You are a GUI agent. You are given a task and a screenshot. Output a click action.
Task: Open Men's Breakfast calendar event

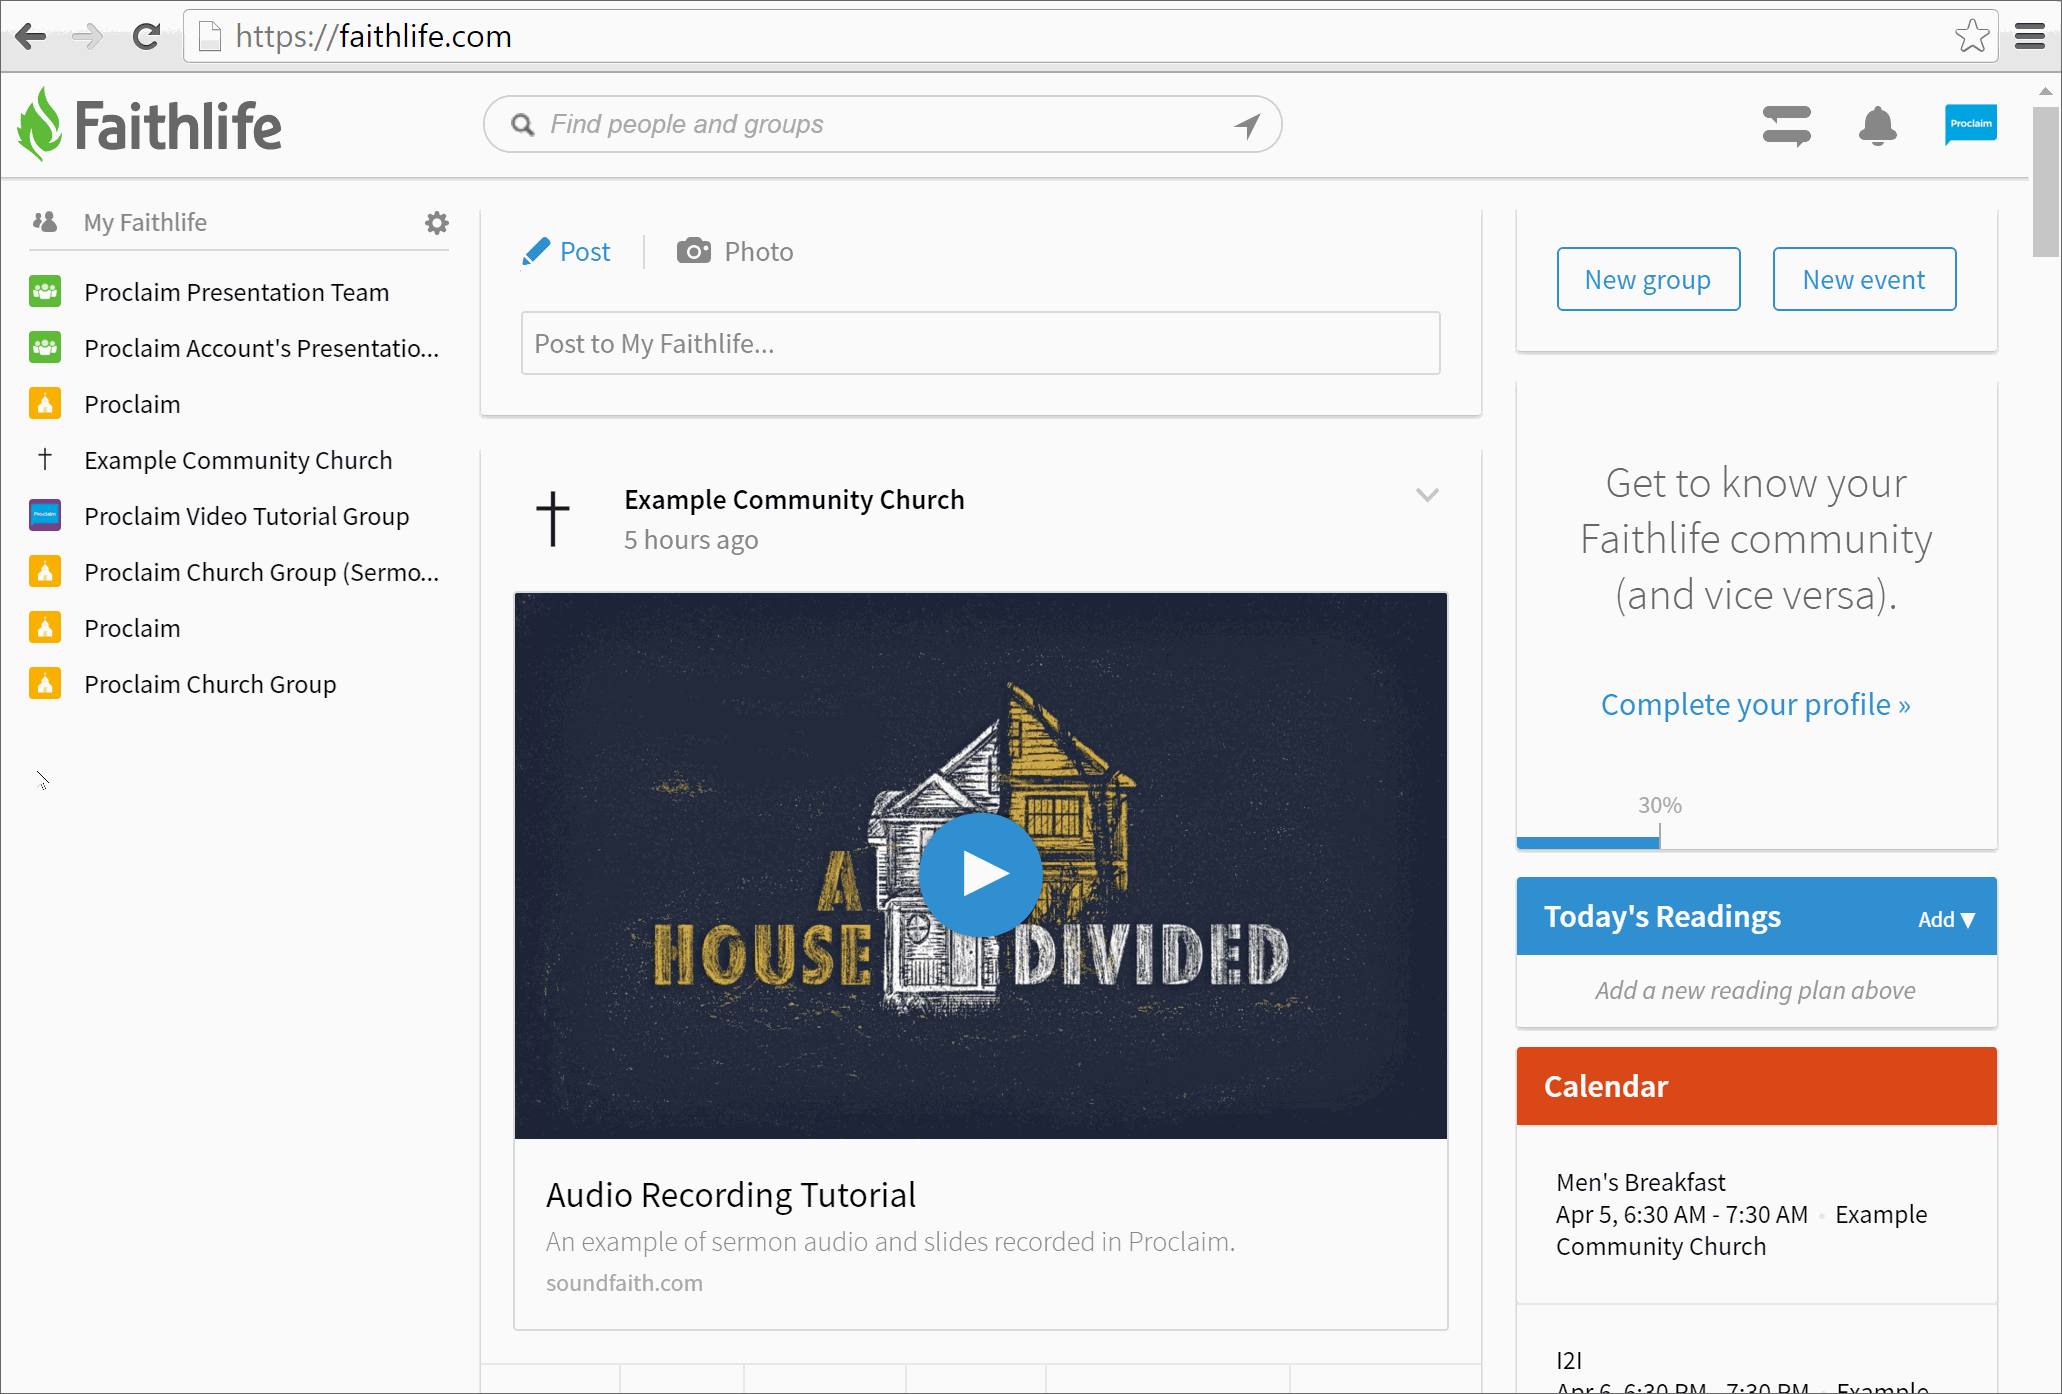(1641, 1182)
